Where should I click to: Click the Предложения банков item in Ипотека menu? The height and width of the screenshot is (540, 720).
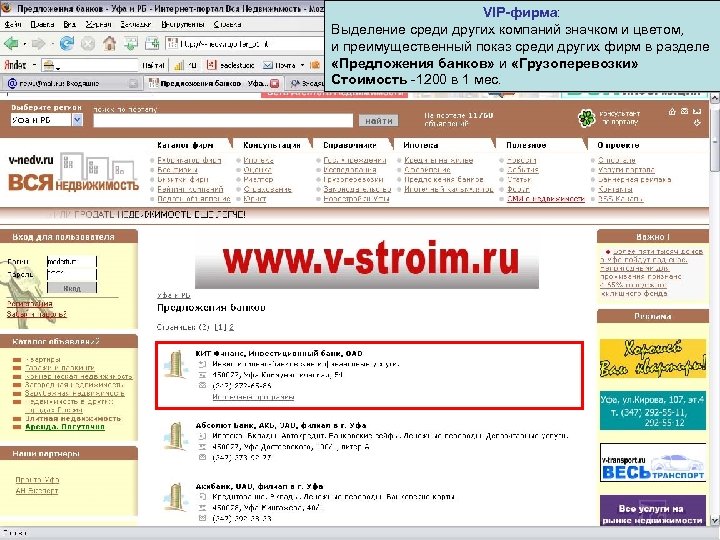point(444,180)
